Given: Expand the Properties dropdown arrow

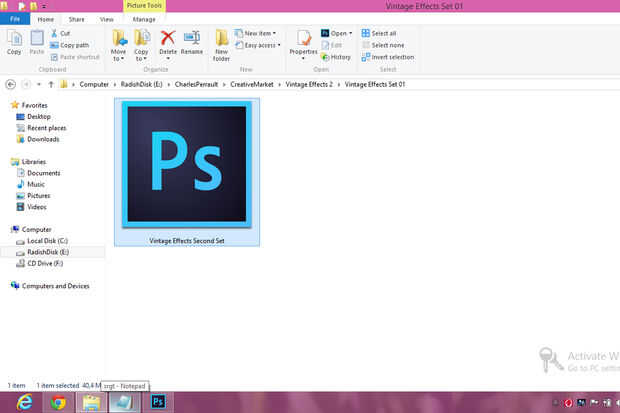Looking at the screenshot, I should click(303, 59).
